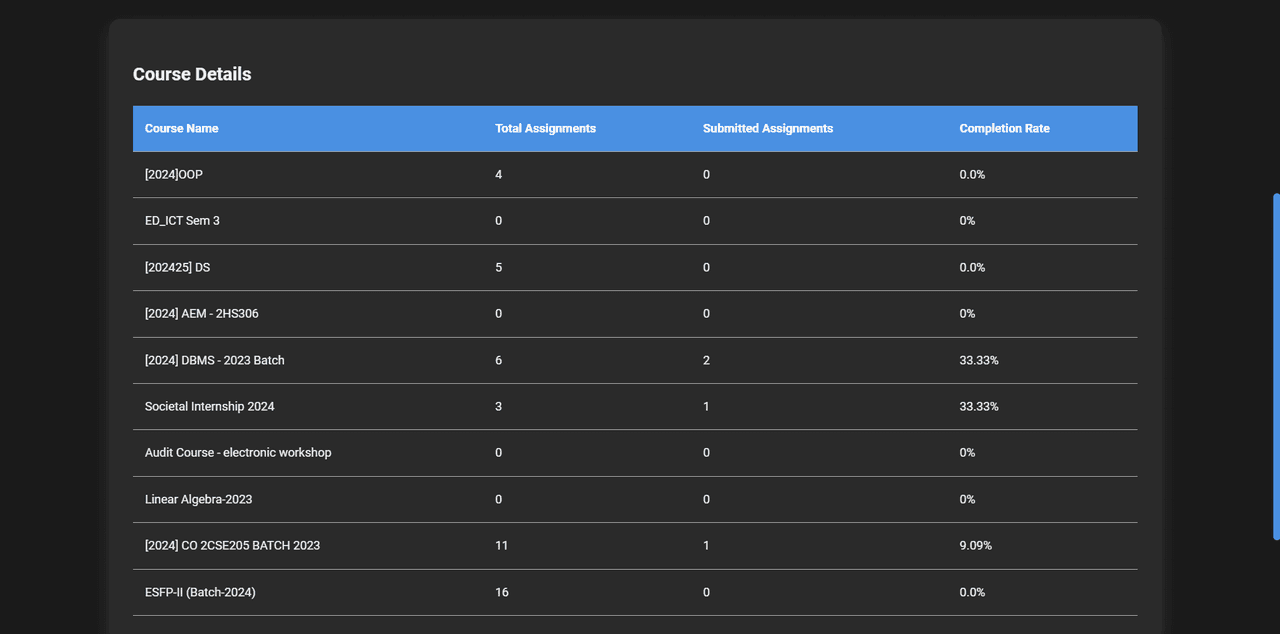Screen dimensions: 1280x634
Task: Click the 9.09% completion rate value
Action: [975, 546]
